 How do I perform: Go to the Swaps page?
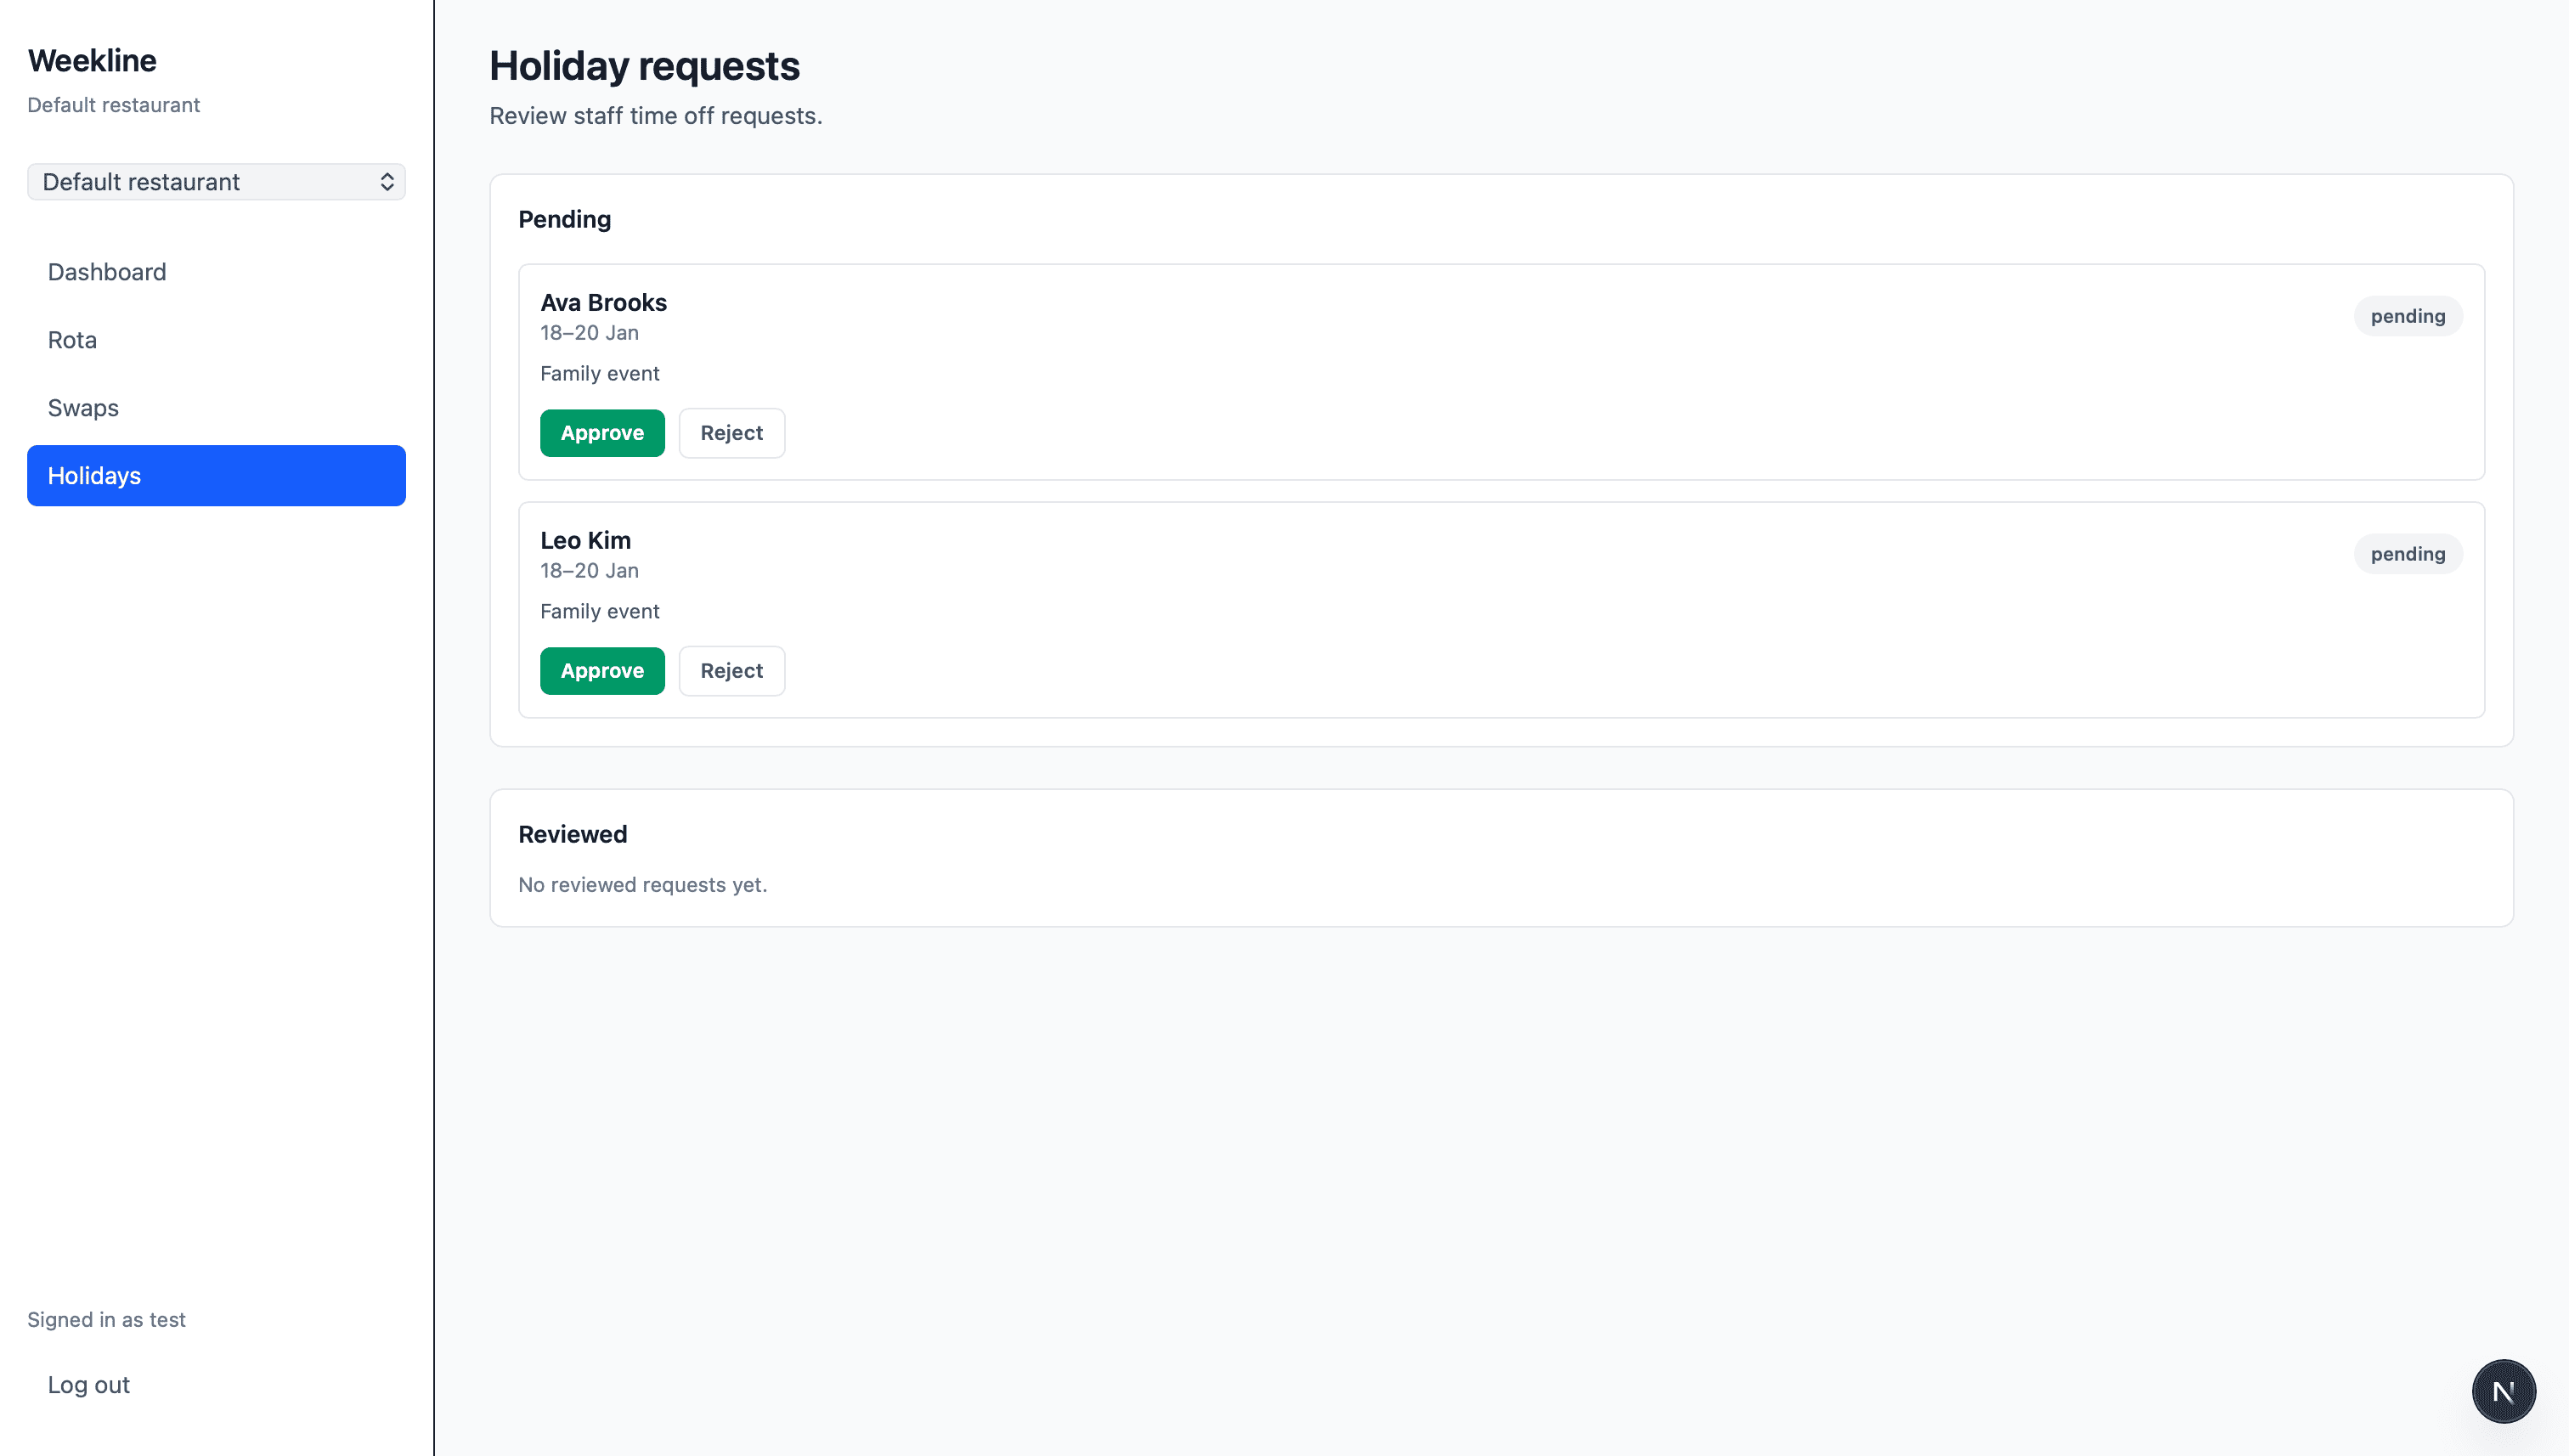82,407
